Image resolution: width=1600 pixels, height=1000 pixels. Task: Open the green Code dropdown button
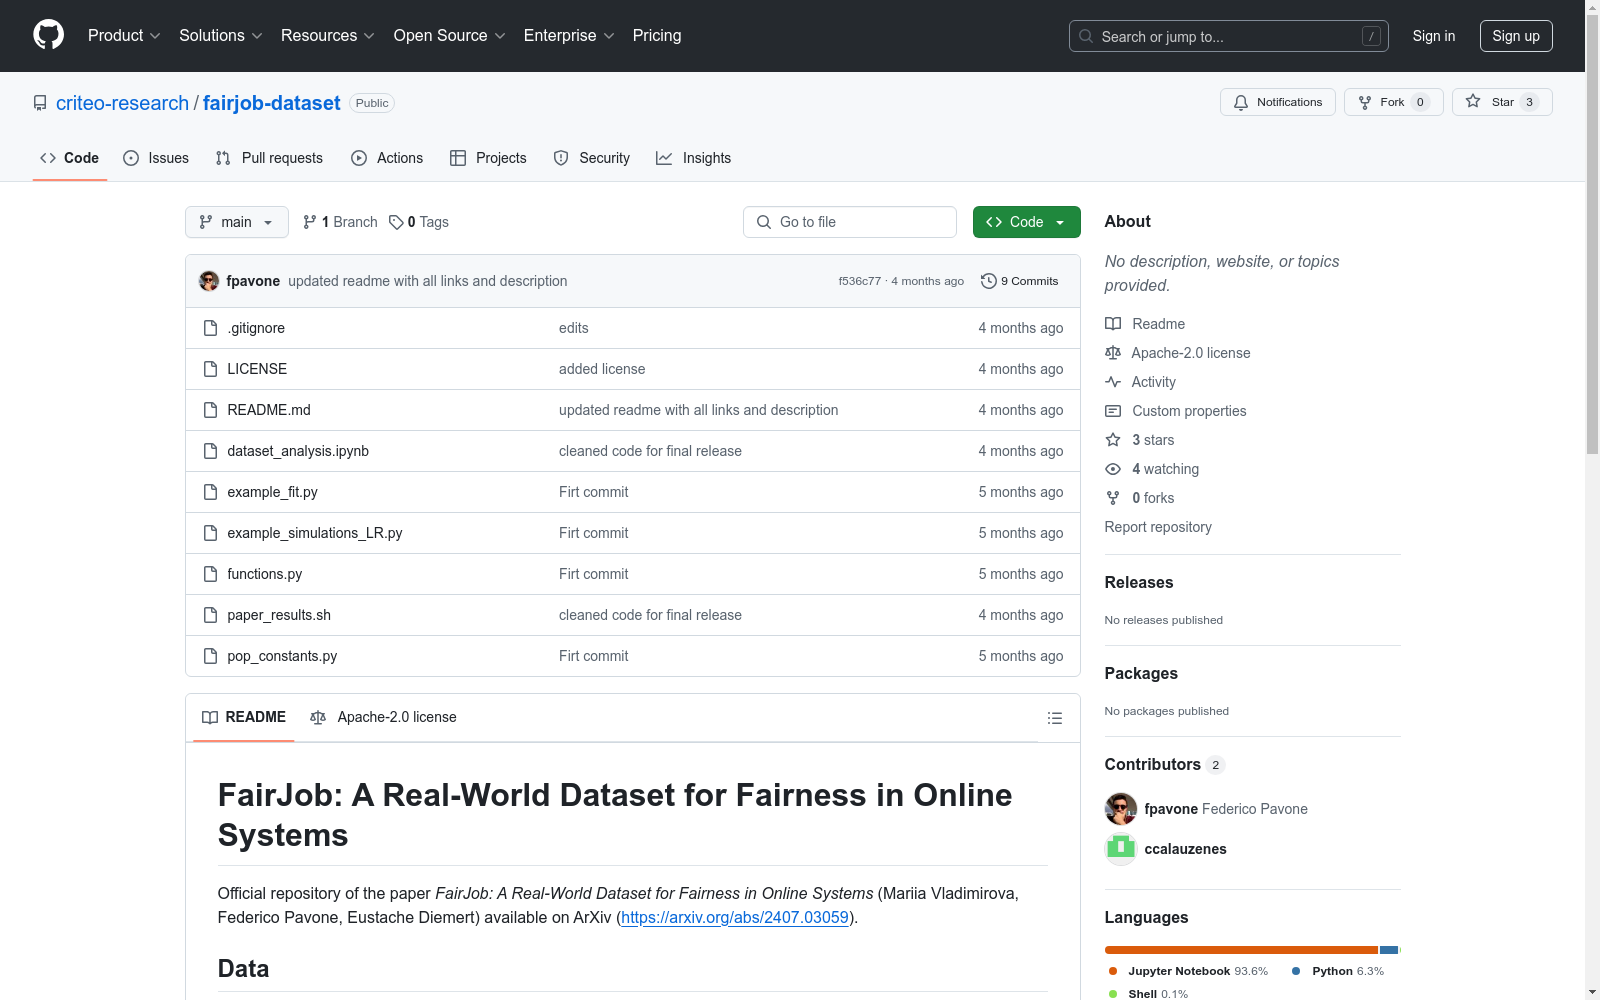pyautogui.click(x=1026, y=222)
